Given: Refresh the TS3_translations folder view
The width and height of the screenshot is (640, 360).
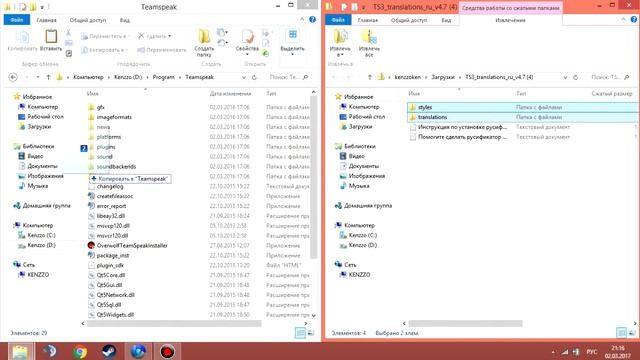Looking at the screenshot, I should click(576, 77).
